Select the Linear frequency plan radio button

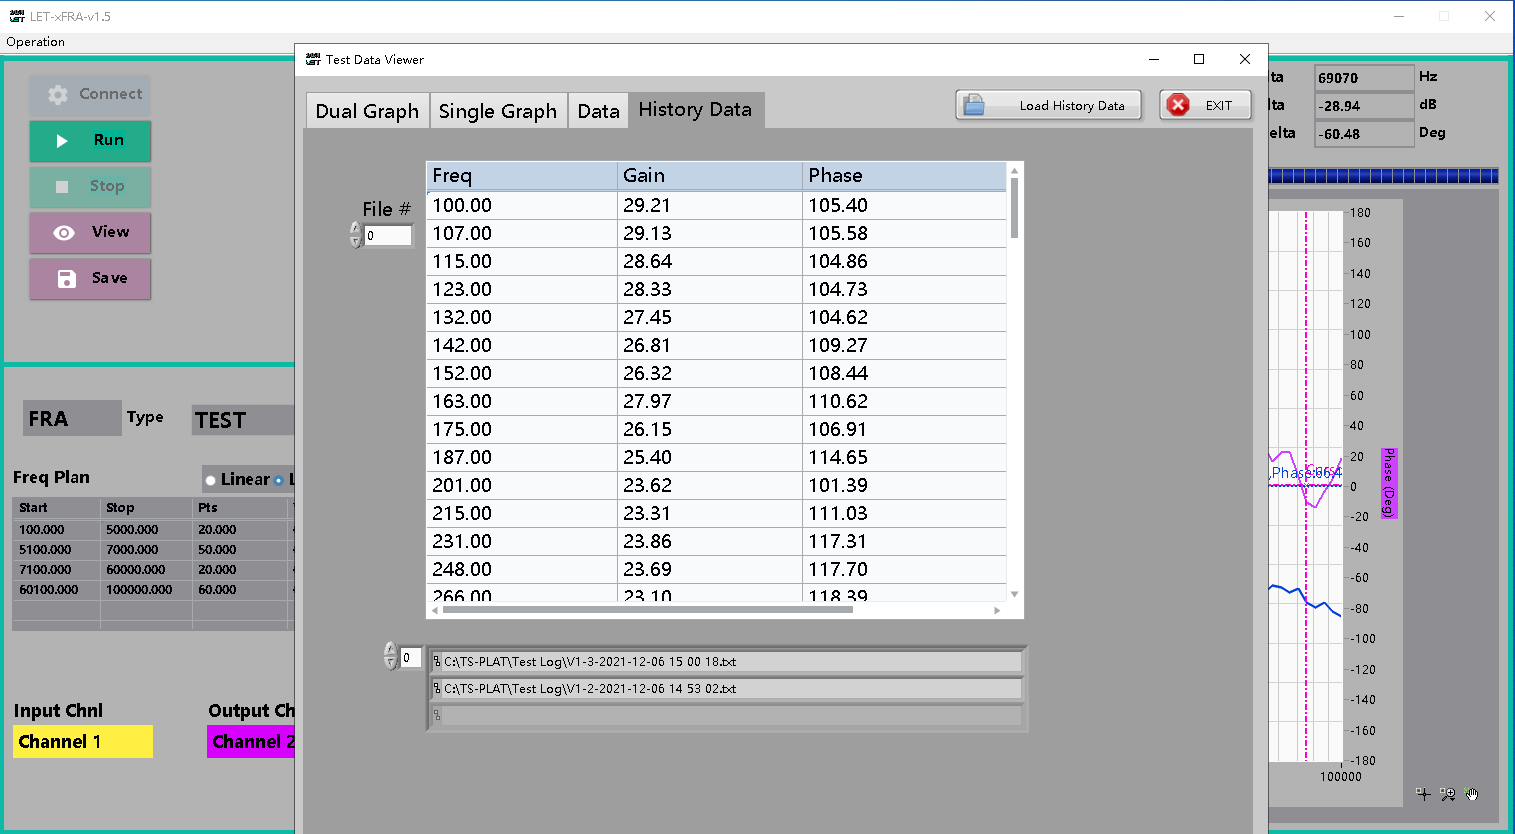click(211, 481)
